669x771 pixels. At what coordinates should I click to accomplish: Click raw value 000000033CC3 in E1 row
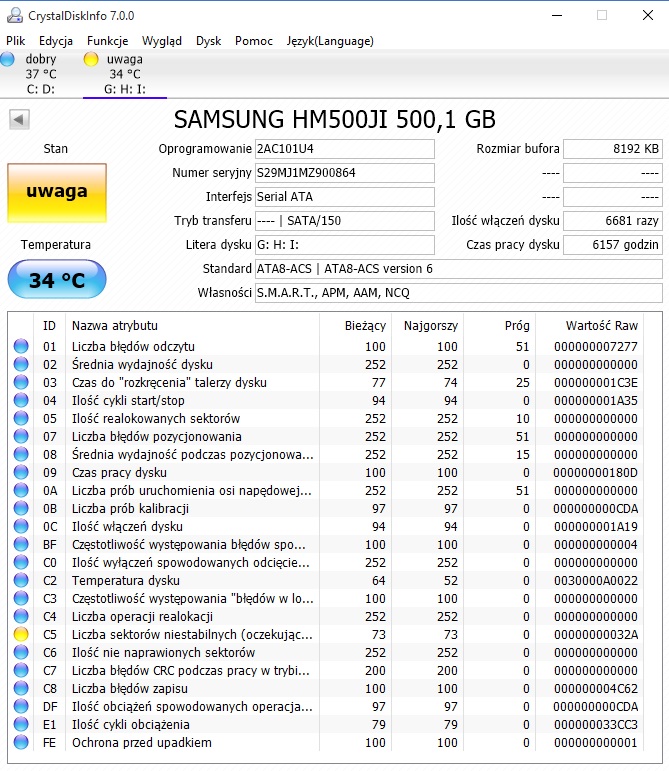coord(596,725)
